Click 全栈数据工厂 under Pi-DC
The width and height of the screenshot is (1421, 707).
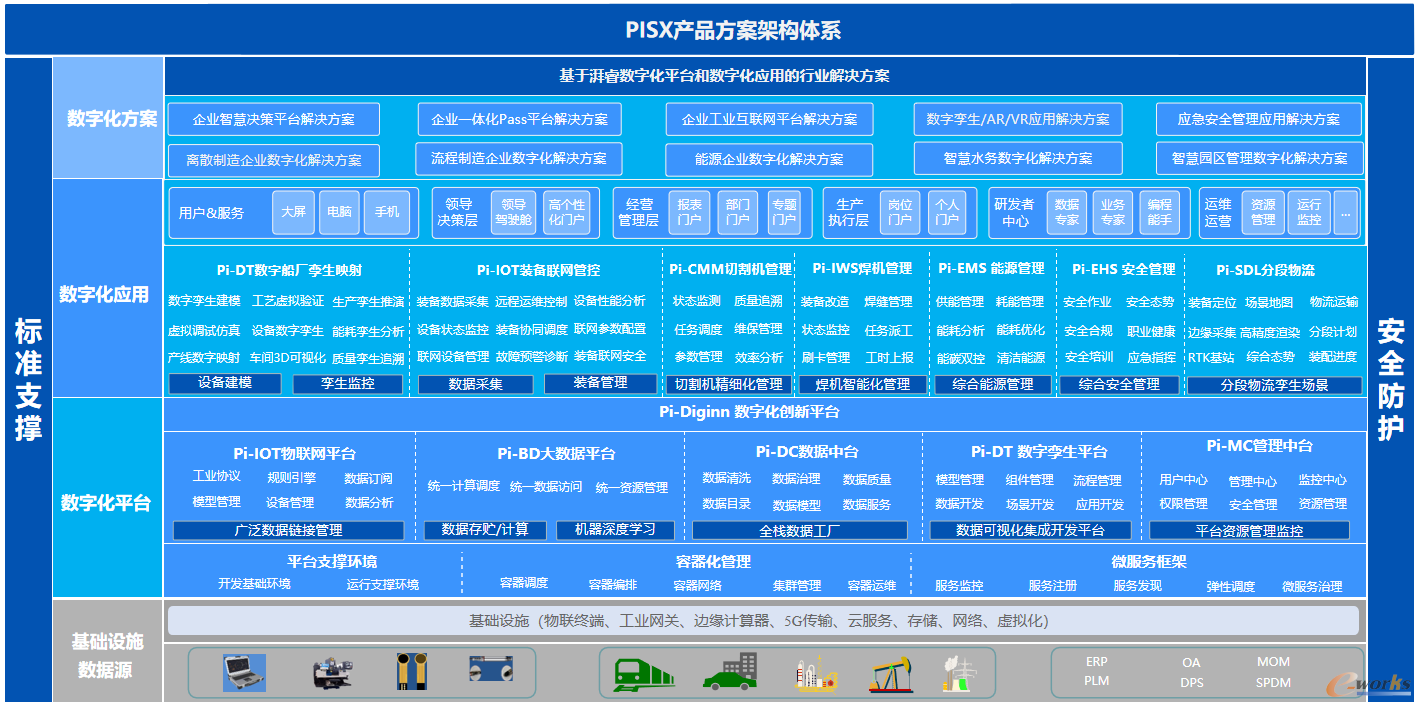coord(799,531)
